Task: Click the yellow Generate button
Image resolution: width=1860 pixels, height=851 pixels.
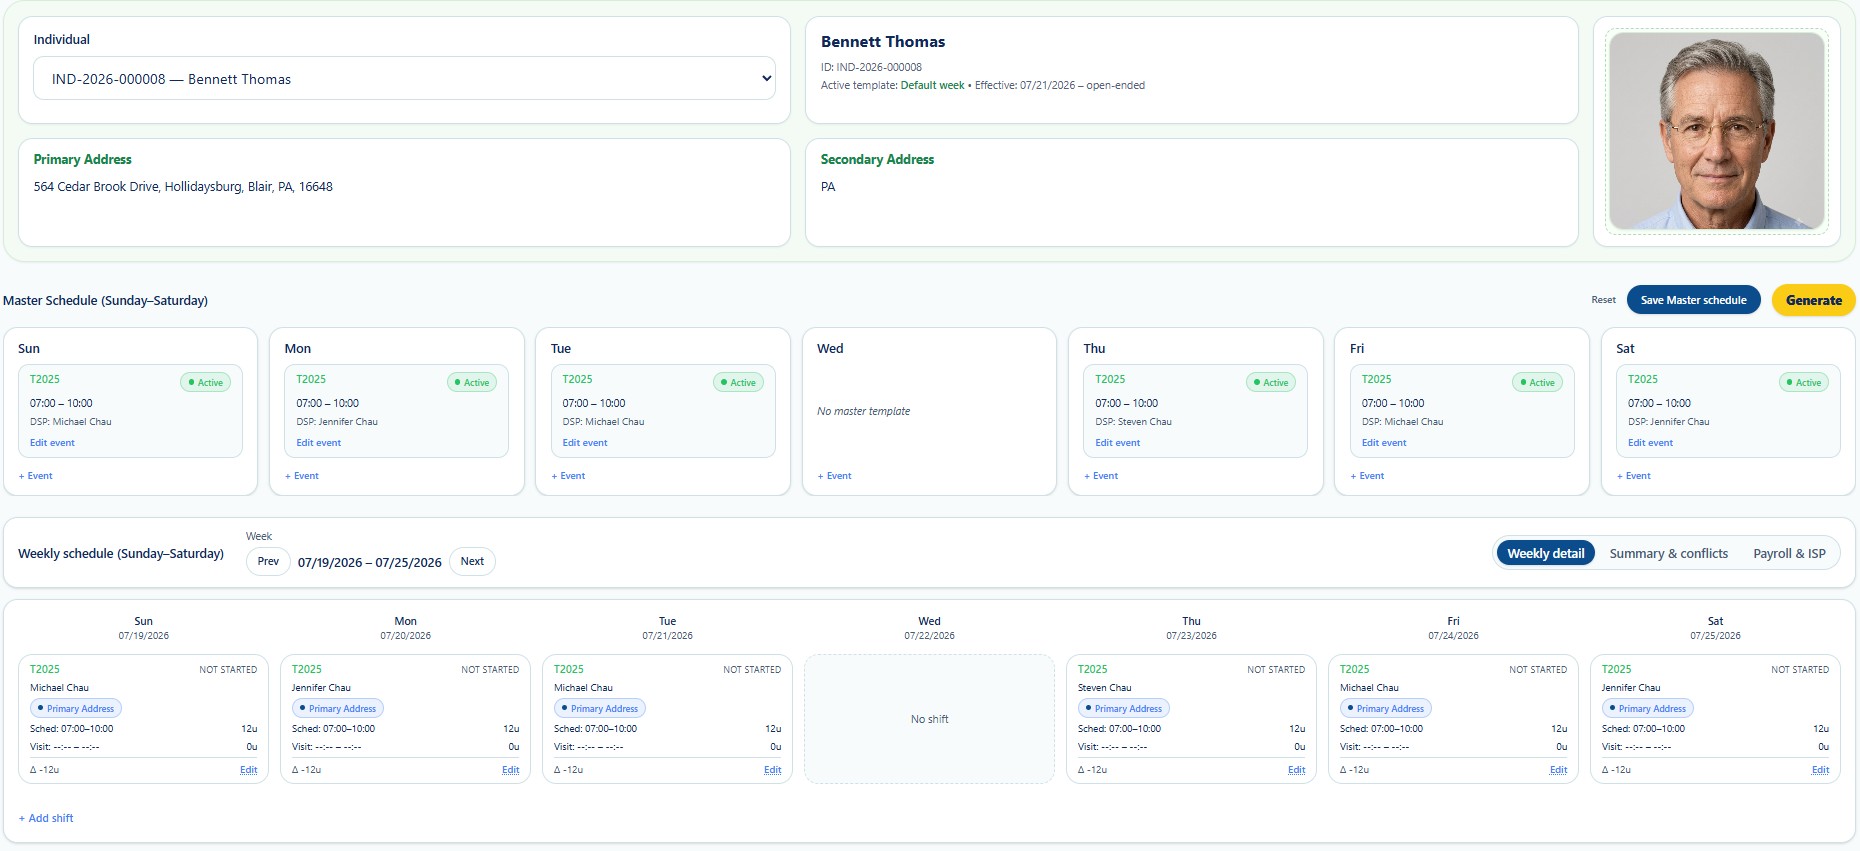Action: coord(1813,300)
